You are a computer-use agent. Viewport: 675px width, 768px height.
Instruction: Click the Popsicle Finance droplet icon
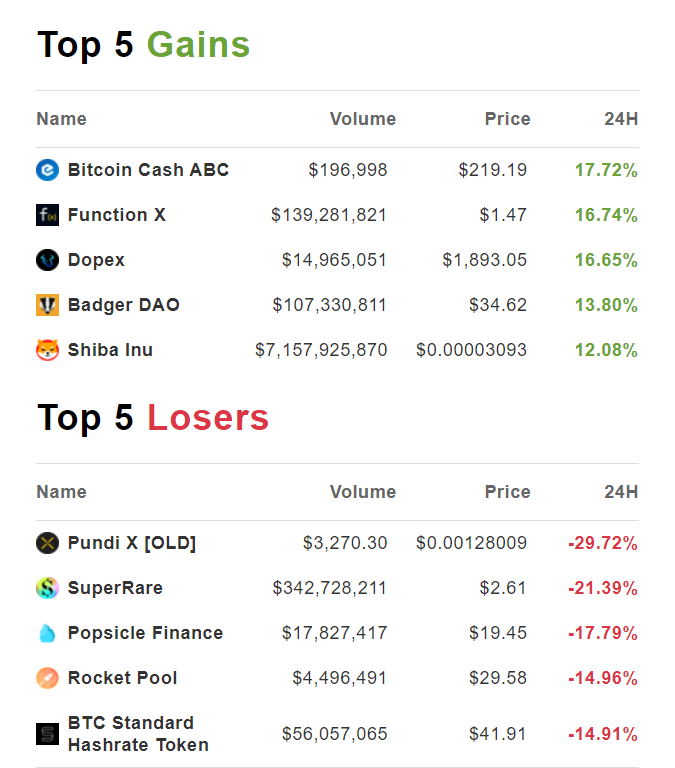click(x=48, y=633)
